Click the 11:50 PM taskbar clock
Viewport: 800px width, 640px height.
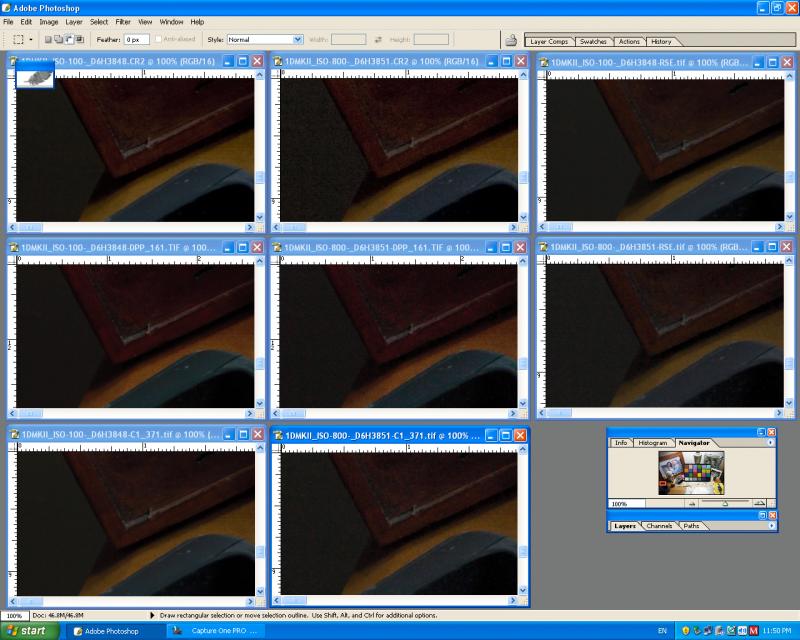coord(776,631)
